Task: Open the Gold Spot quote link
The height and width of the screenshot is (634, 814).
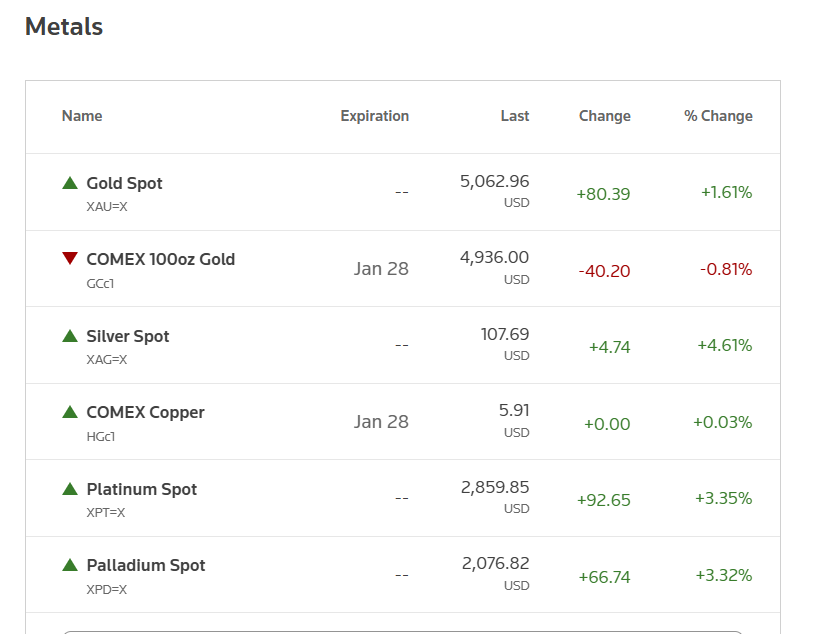Action: click(x=124, y=183)
